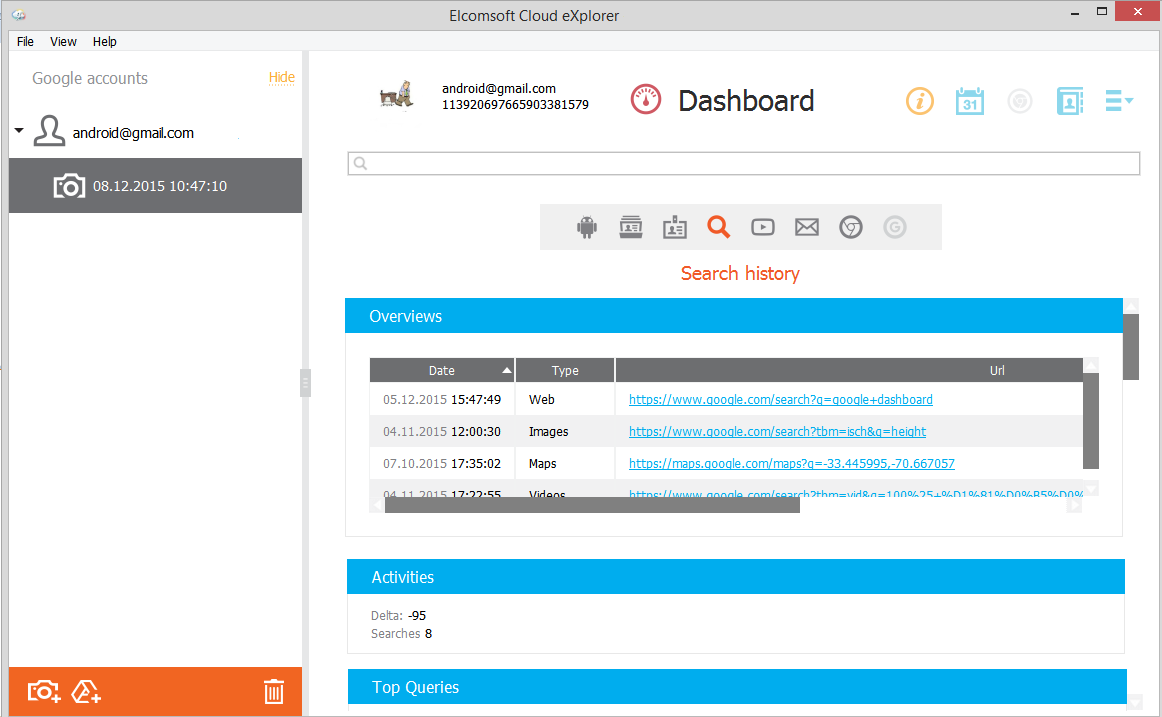Open the File menu

click(25, 41)
